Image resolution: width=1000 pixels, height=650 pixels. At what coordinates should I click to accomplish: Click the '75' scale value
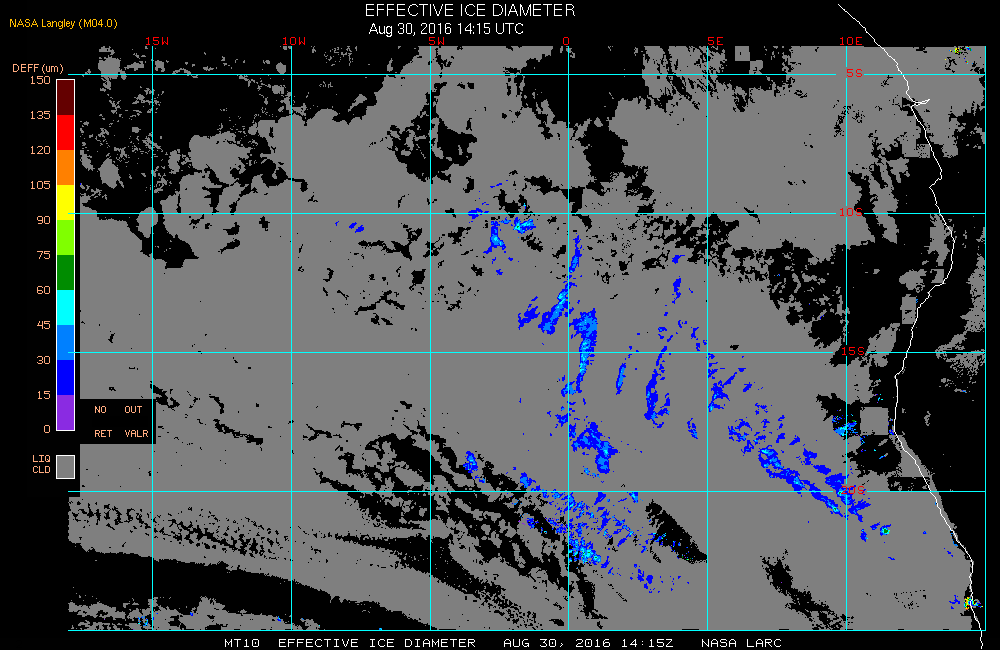(x=43, y=255)
